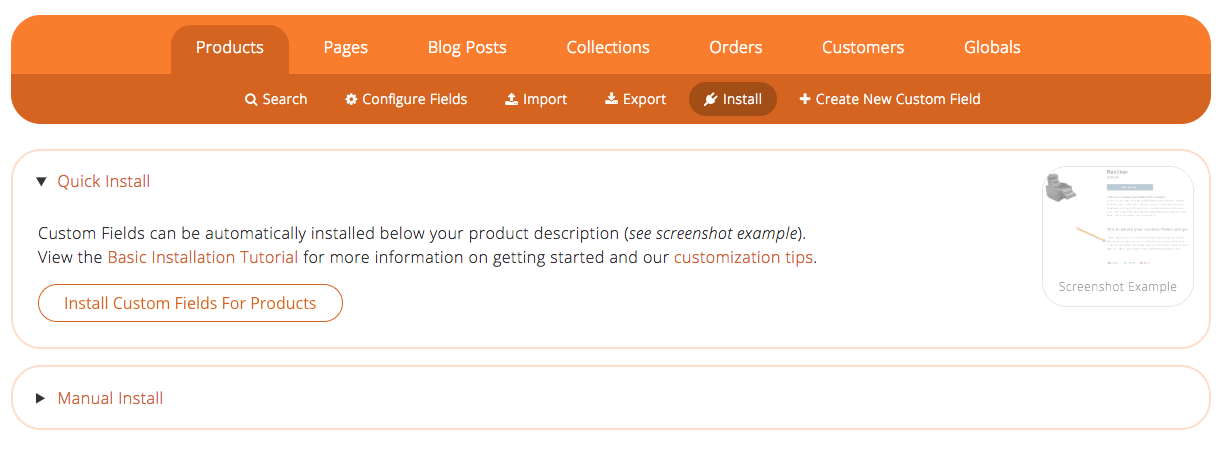Expand the Manual Install section triangle

[41, 398]
